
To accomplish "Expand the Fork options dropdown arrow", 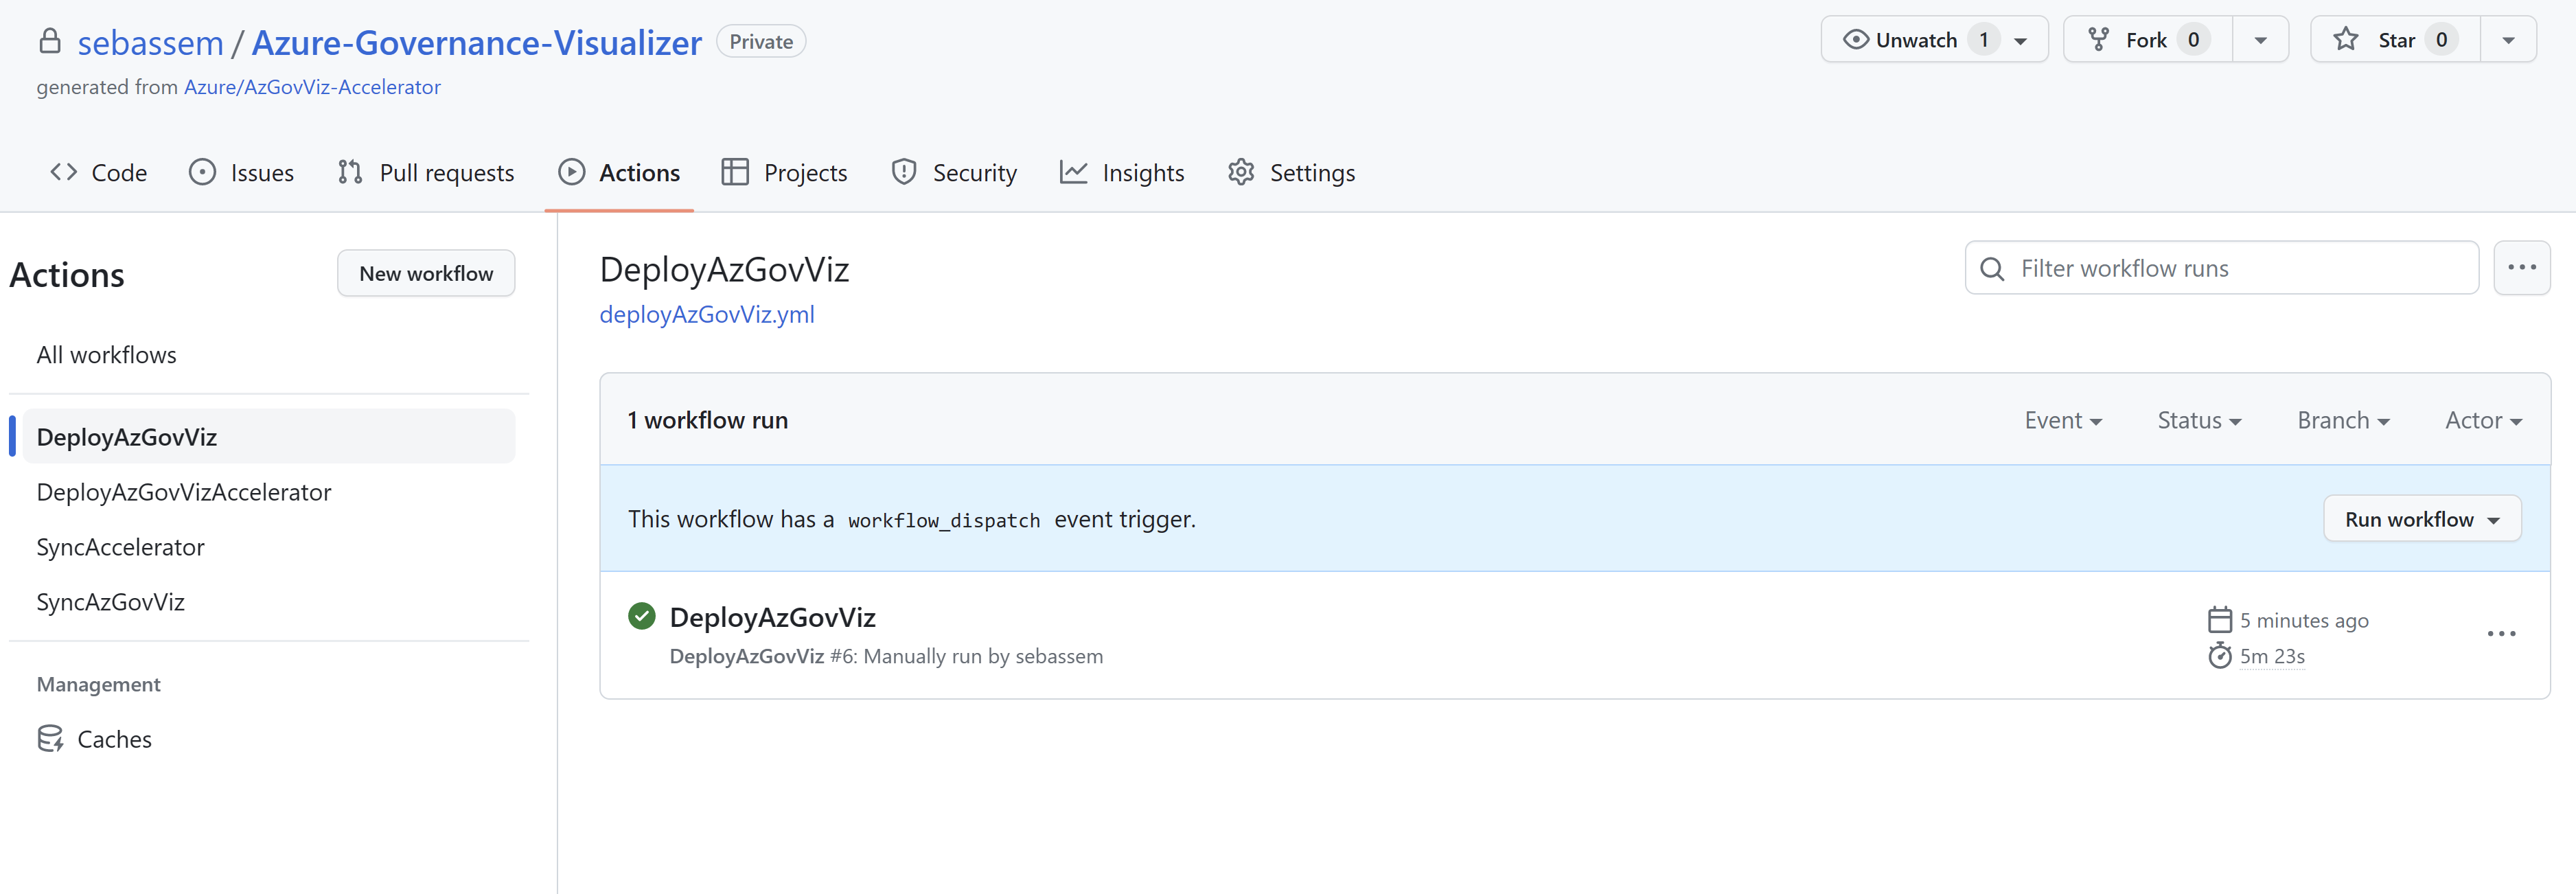I will [x=2260, y=40].
